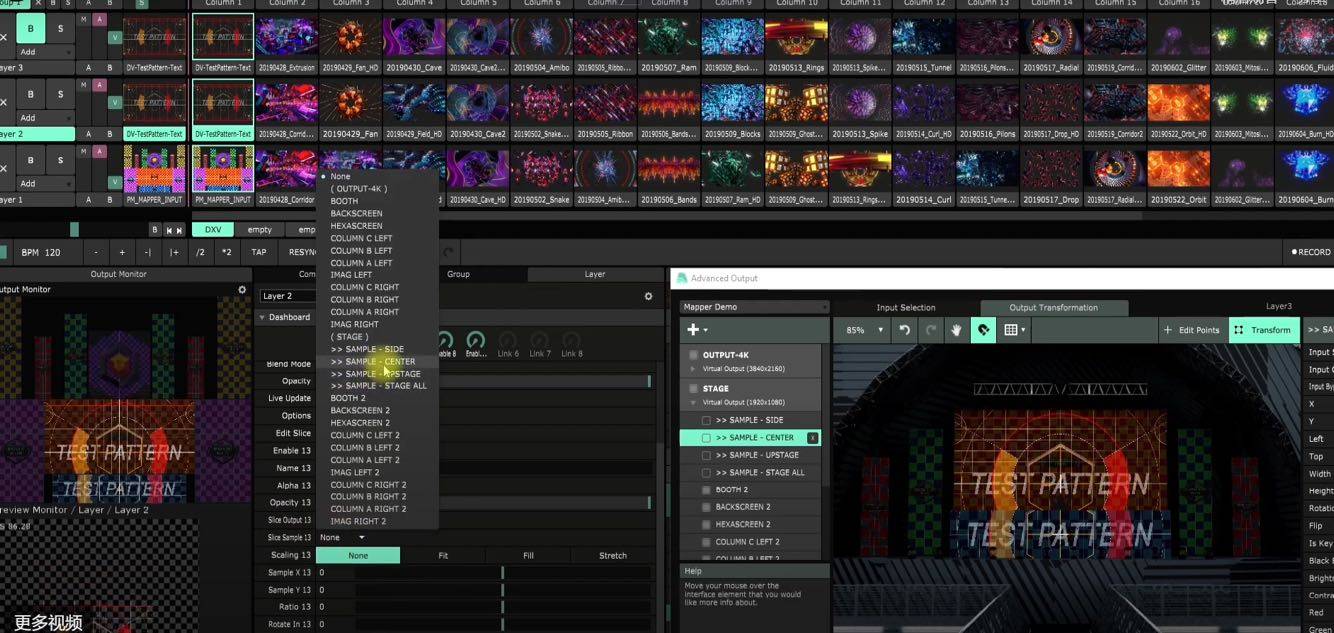Toggle Layer 3 bypass B button
The image size is (1334, 633).
click(x=30, y=28)
